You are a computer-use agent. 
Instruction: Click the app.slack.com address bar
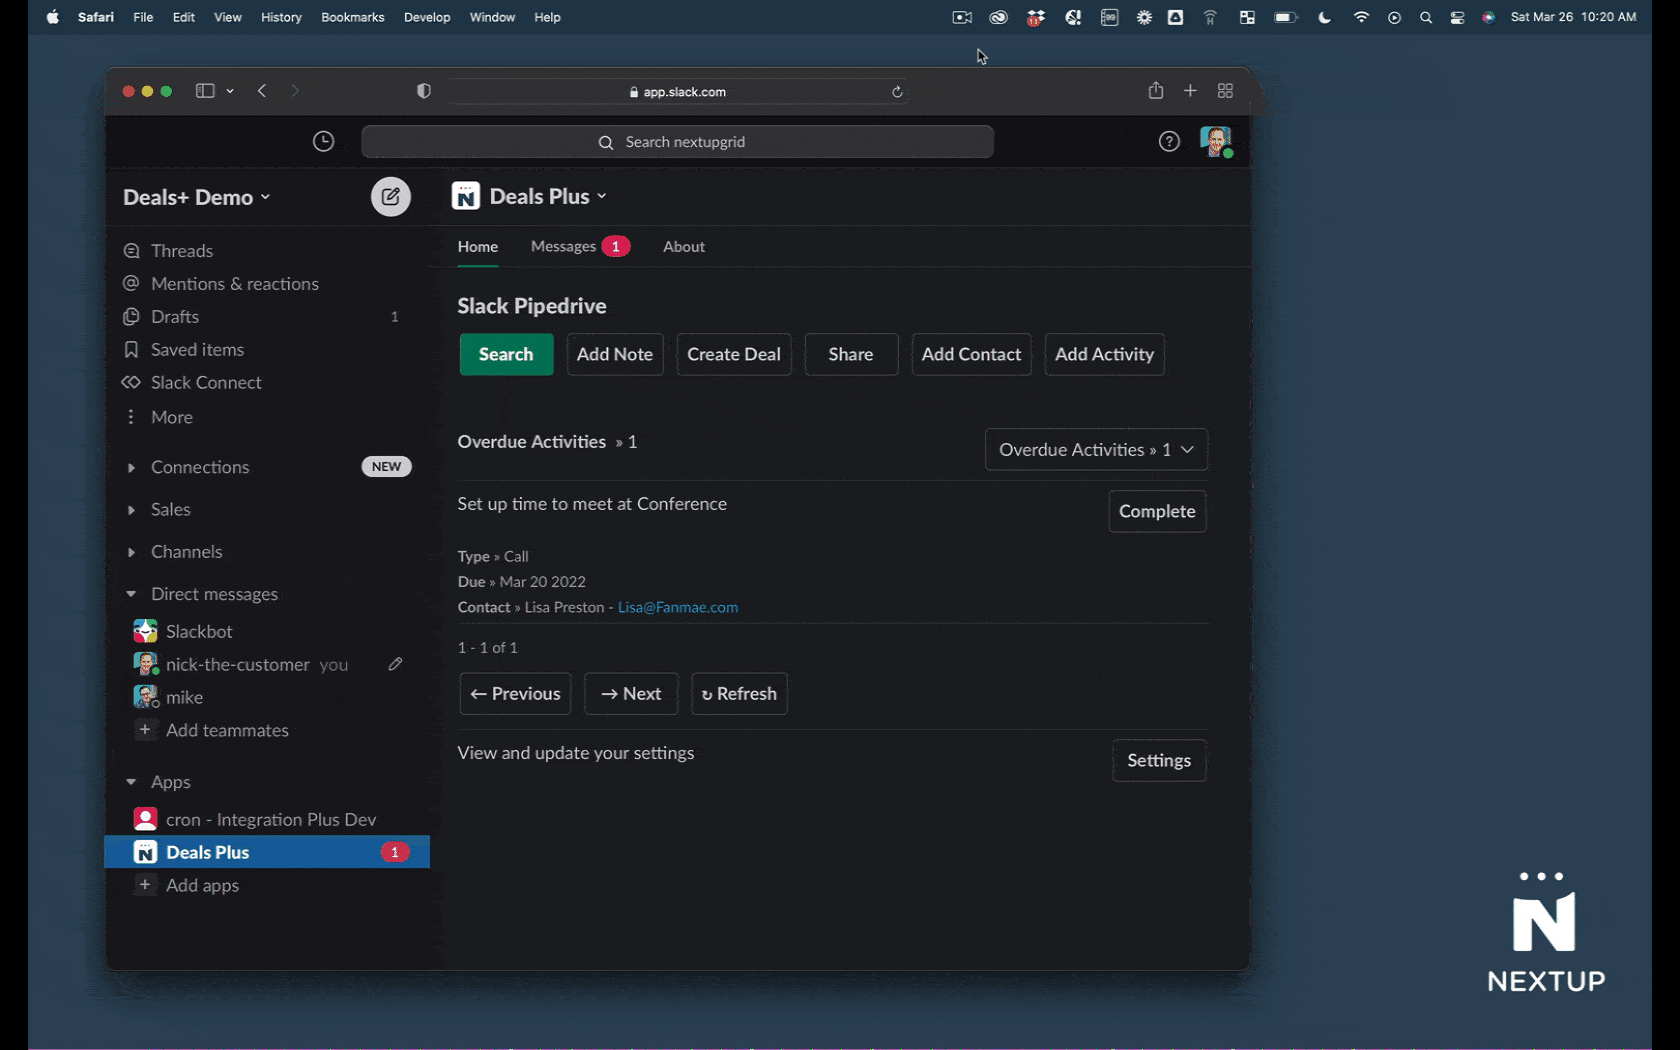(x=677, y=91)
